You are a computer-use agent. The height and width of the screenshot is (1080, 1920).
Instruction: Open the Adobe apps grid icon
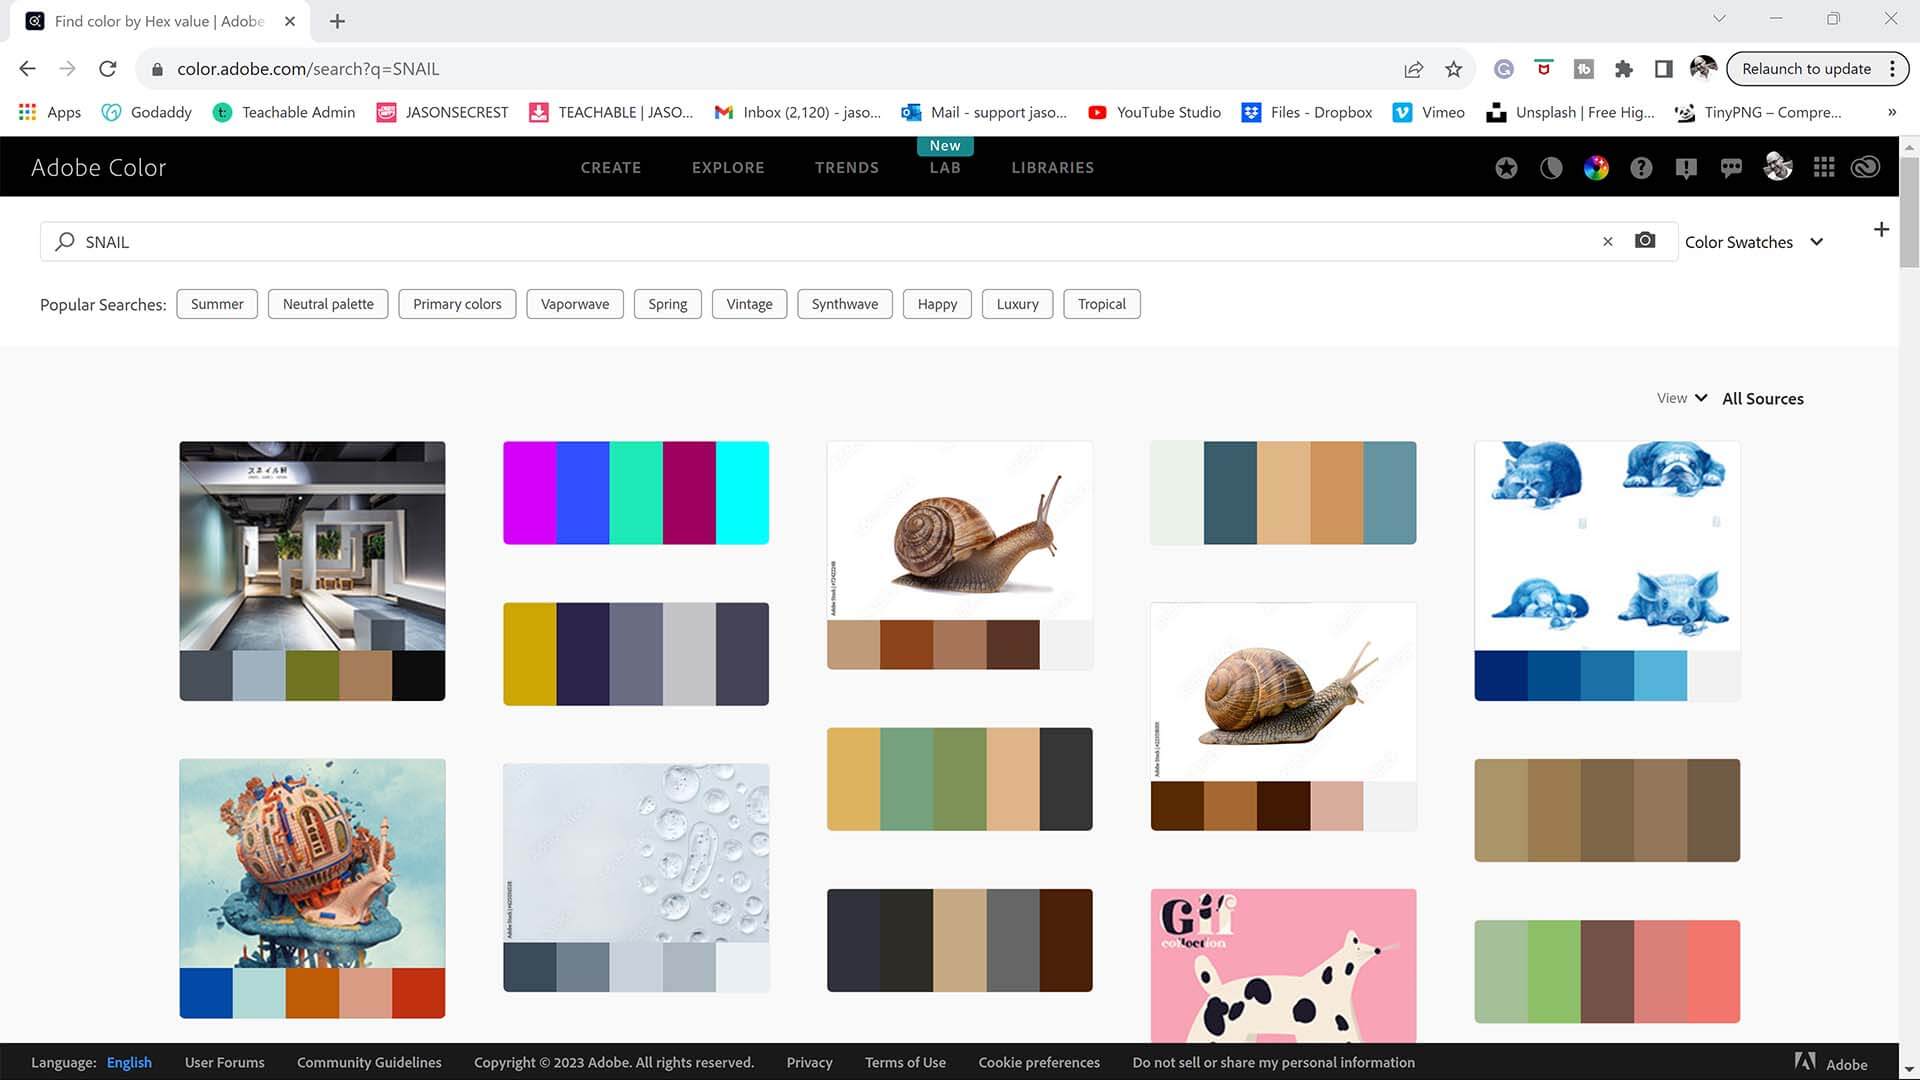pos(1824,168)
